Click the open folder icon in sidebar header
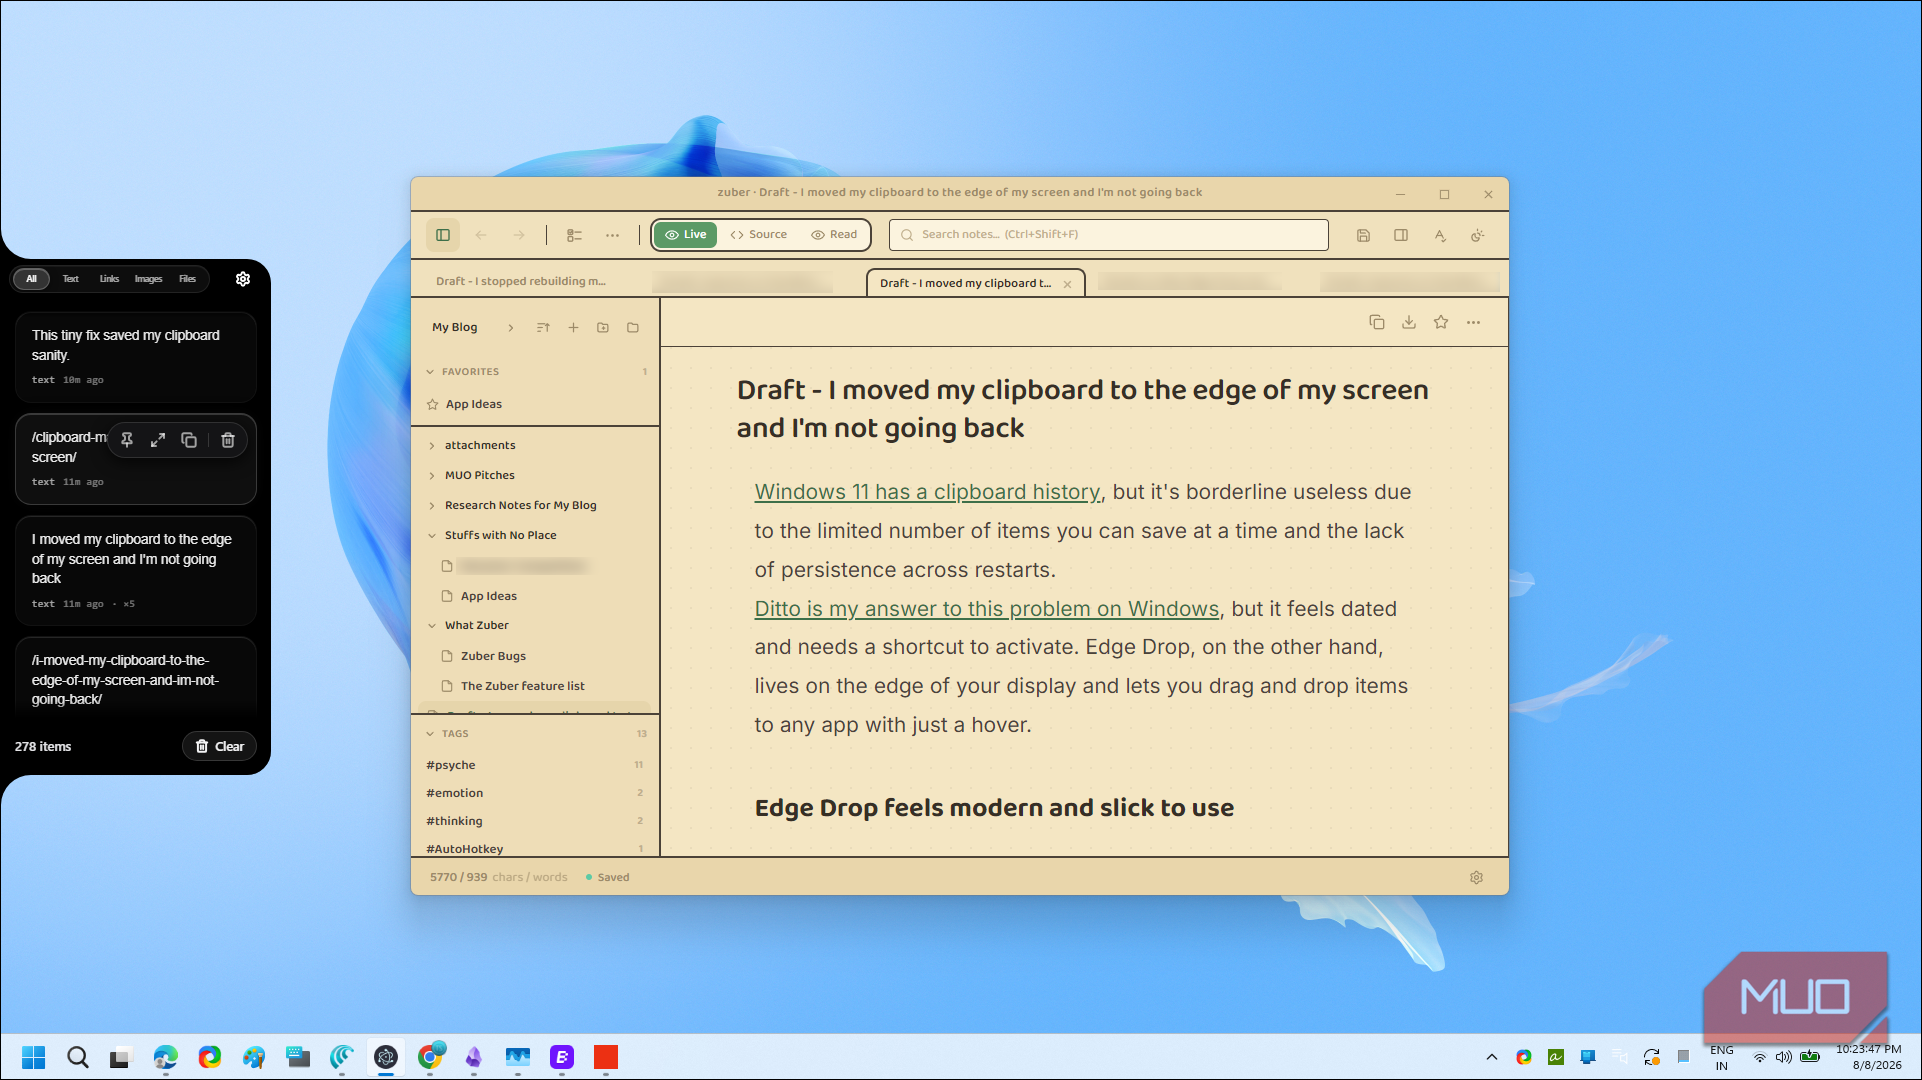Viewport: 1922px width, 1080px height. [633, 328]
